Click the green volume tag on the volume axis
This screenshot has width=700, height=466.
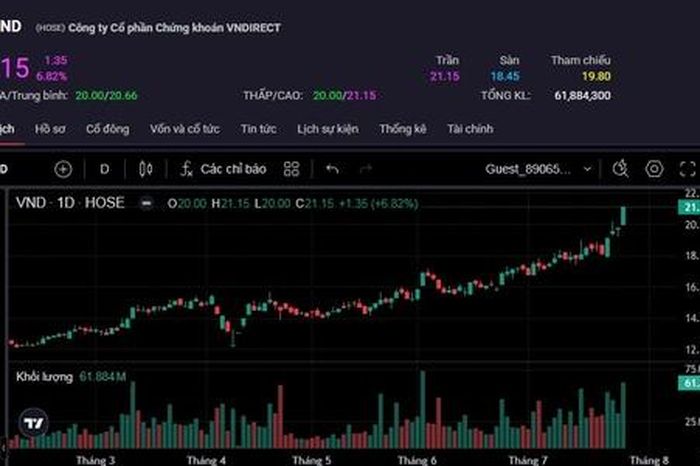point(689,383)
